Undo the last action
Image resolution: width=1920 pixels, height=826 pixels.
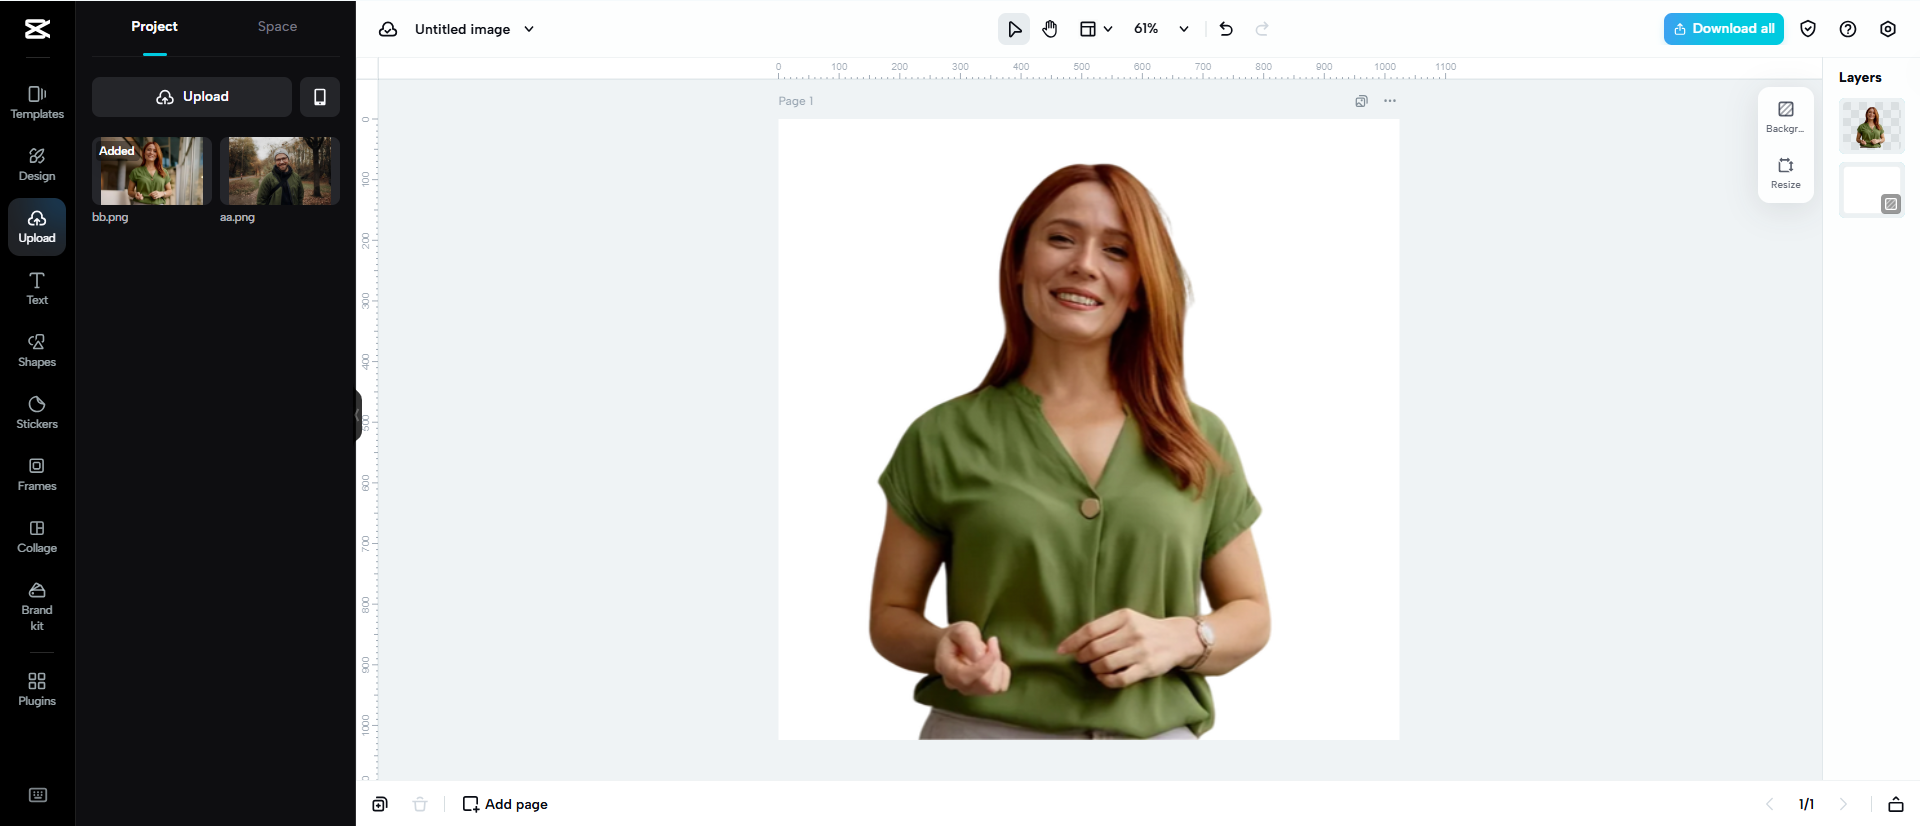point(1226,29)
